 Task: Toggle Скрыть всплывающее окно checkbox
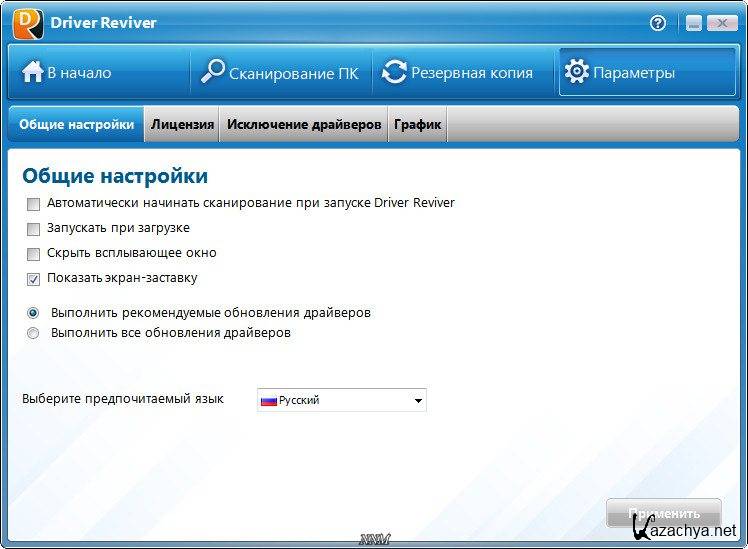(x=34, y=253)
